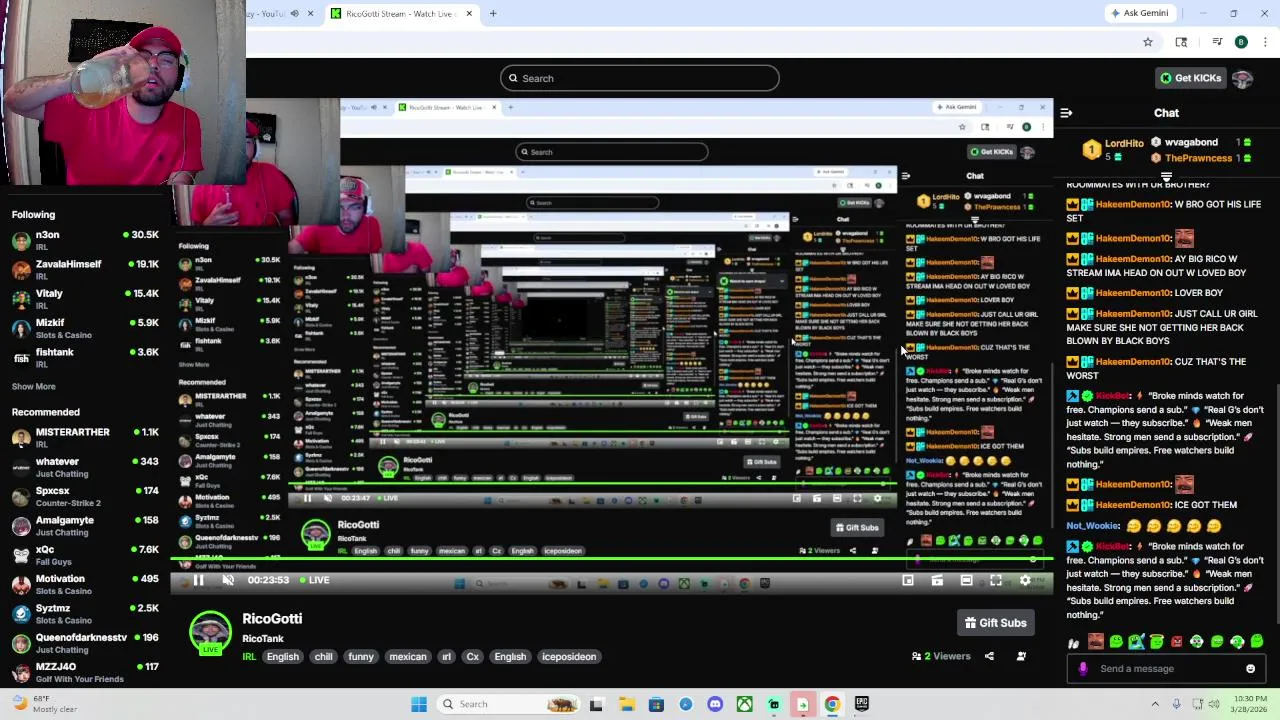
Task: Click wvagabond in the gift leaderboard
Action: click(x=1191, y=143)
